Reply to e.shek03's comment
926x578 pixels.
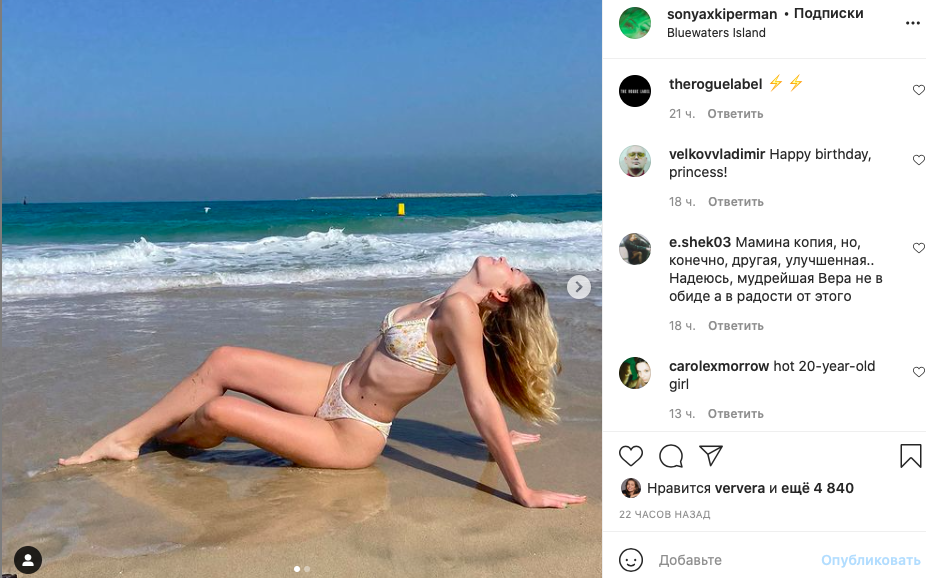click(736, 326)
